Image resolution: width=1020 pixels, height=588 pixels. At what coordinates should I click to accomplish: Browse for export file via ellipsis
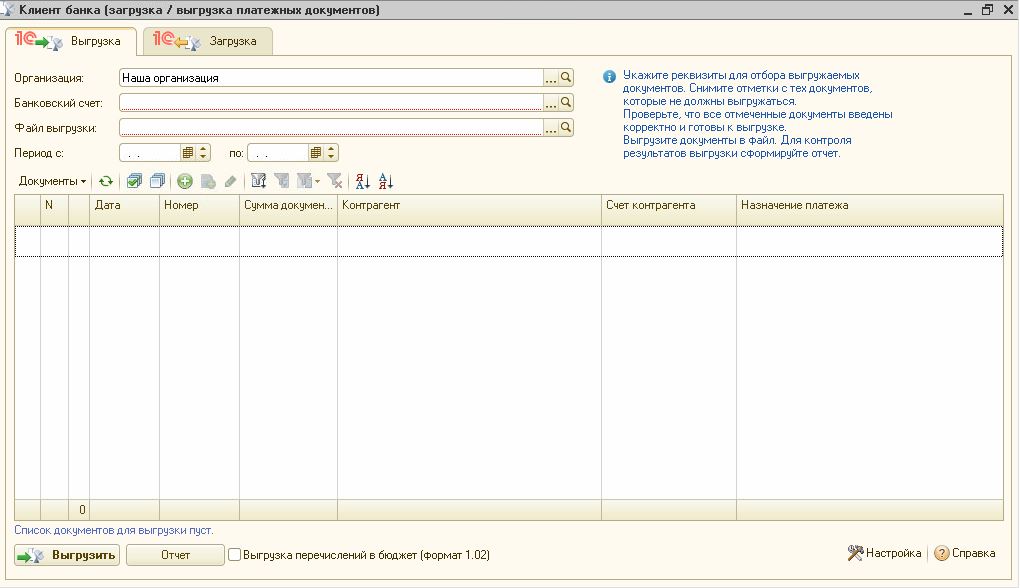(x=551, y=127)
